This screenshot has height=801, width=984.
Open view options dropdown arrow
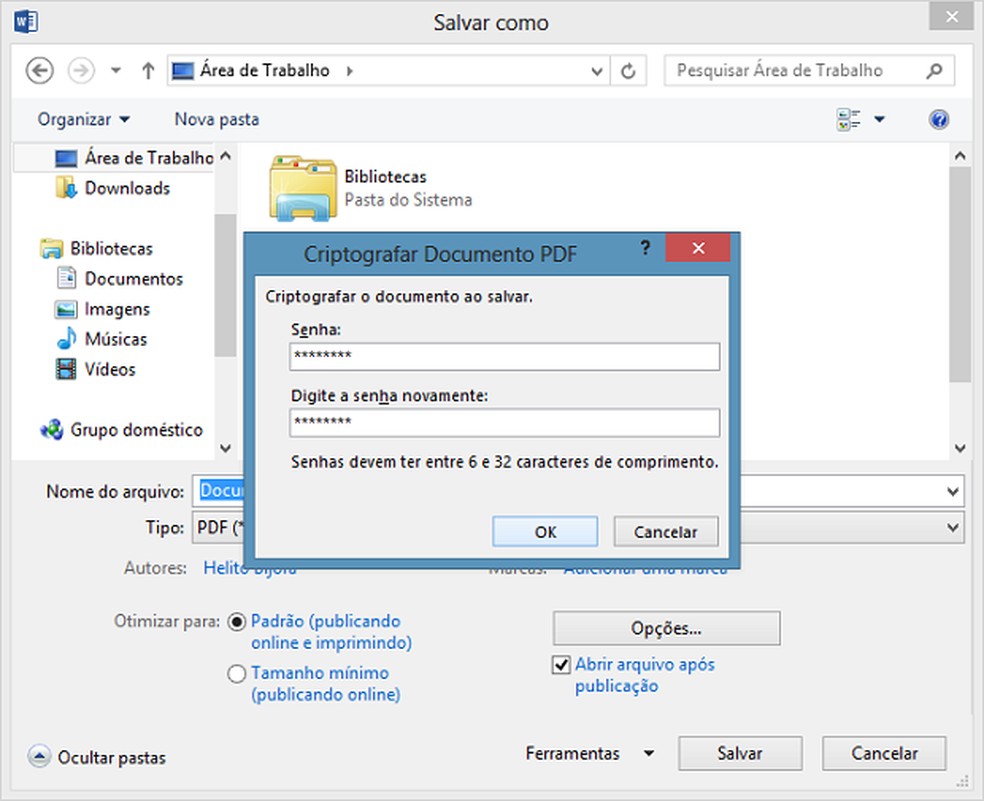pos(880,119)
